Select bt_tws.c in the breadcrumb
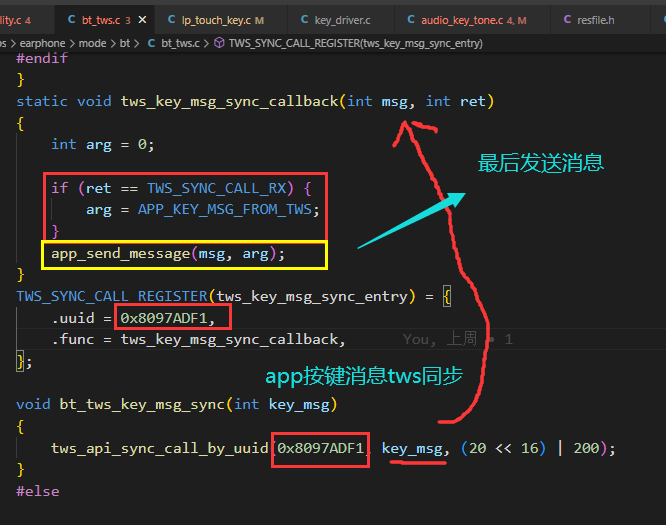The width and height of the screenshot is (666, 525). (x=180, y=43)
